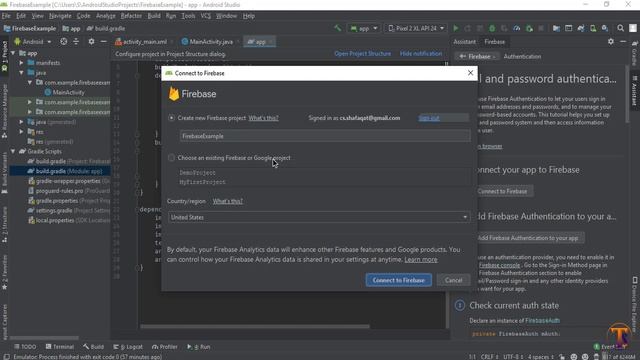The height and width of the screenshot is (360, 640).
Task: Collapse the Gradle Scripts node
Action: (13, 151)
